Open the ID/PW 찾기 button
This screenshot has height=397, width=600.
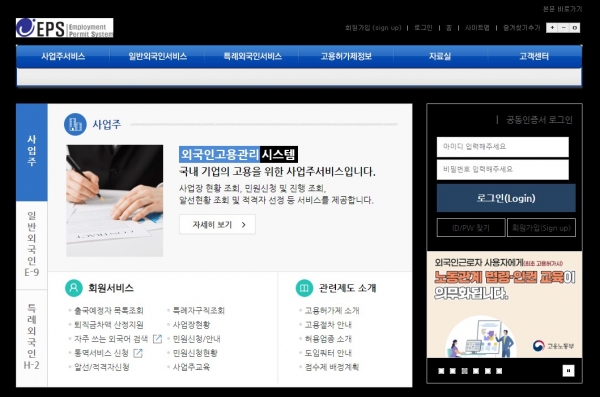(x=471, y=228)
